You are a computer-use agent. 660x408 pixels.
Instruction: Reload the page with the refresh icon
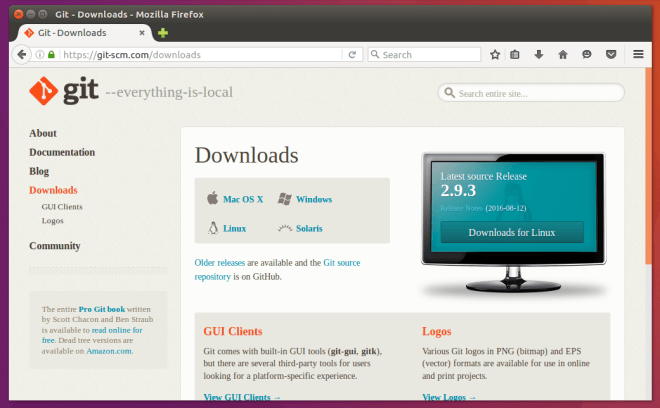[352, 55]
